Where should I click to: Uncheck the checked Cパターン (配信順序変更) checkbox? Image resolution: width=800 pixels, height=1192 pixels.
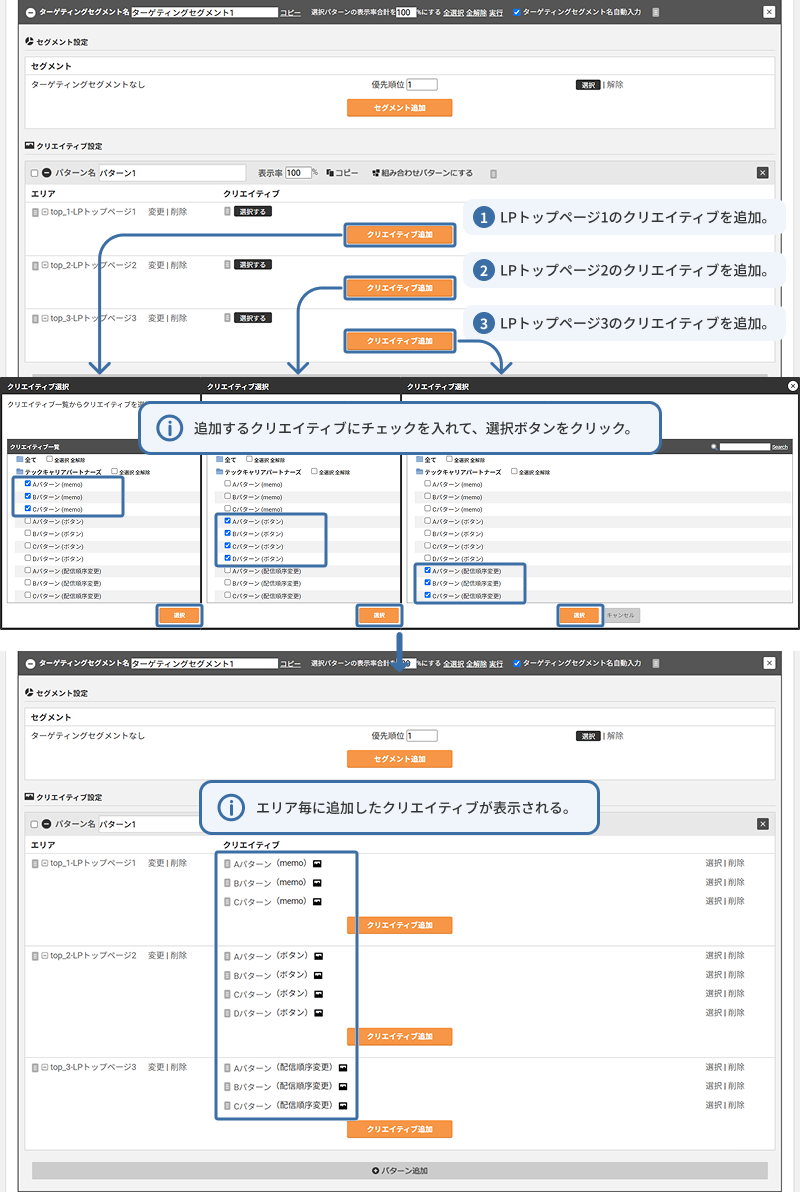[427, 595]
